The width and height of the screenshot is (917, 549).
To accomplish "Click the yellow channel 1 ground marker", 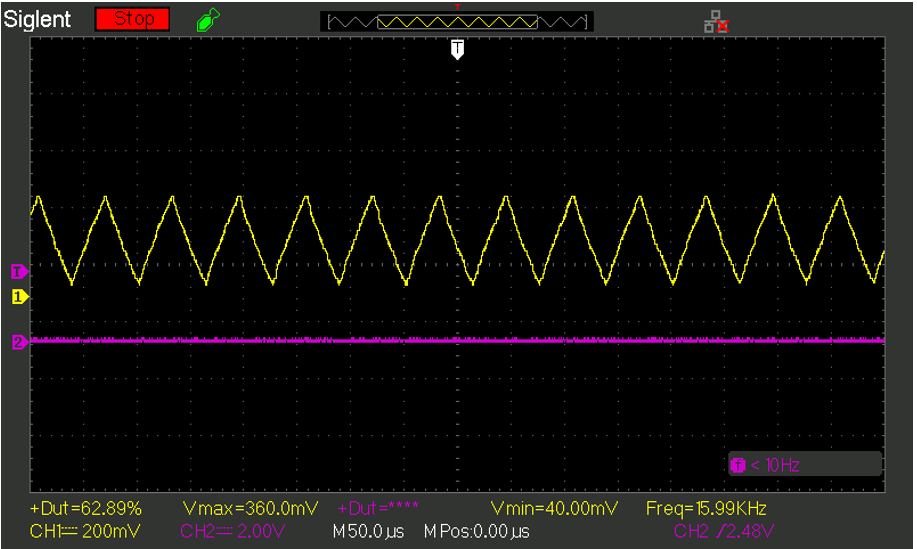I will tap(20, 297).
